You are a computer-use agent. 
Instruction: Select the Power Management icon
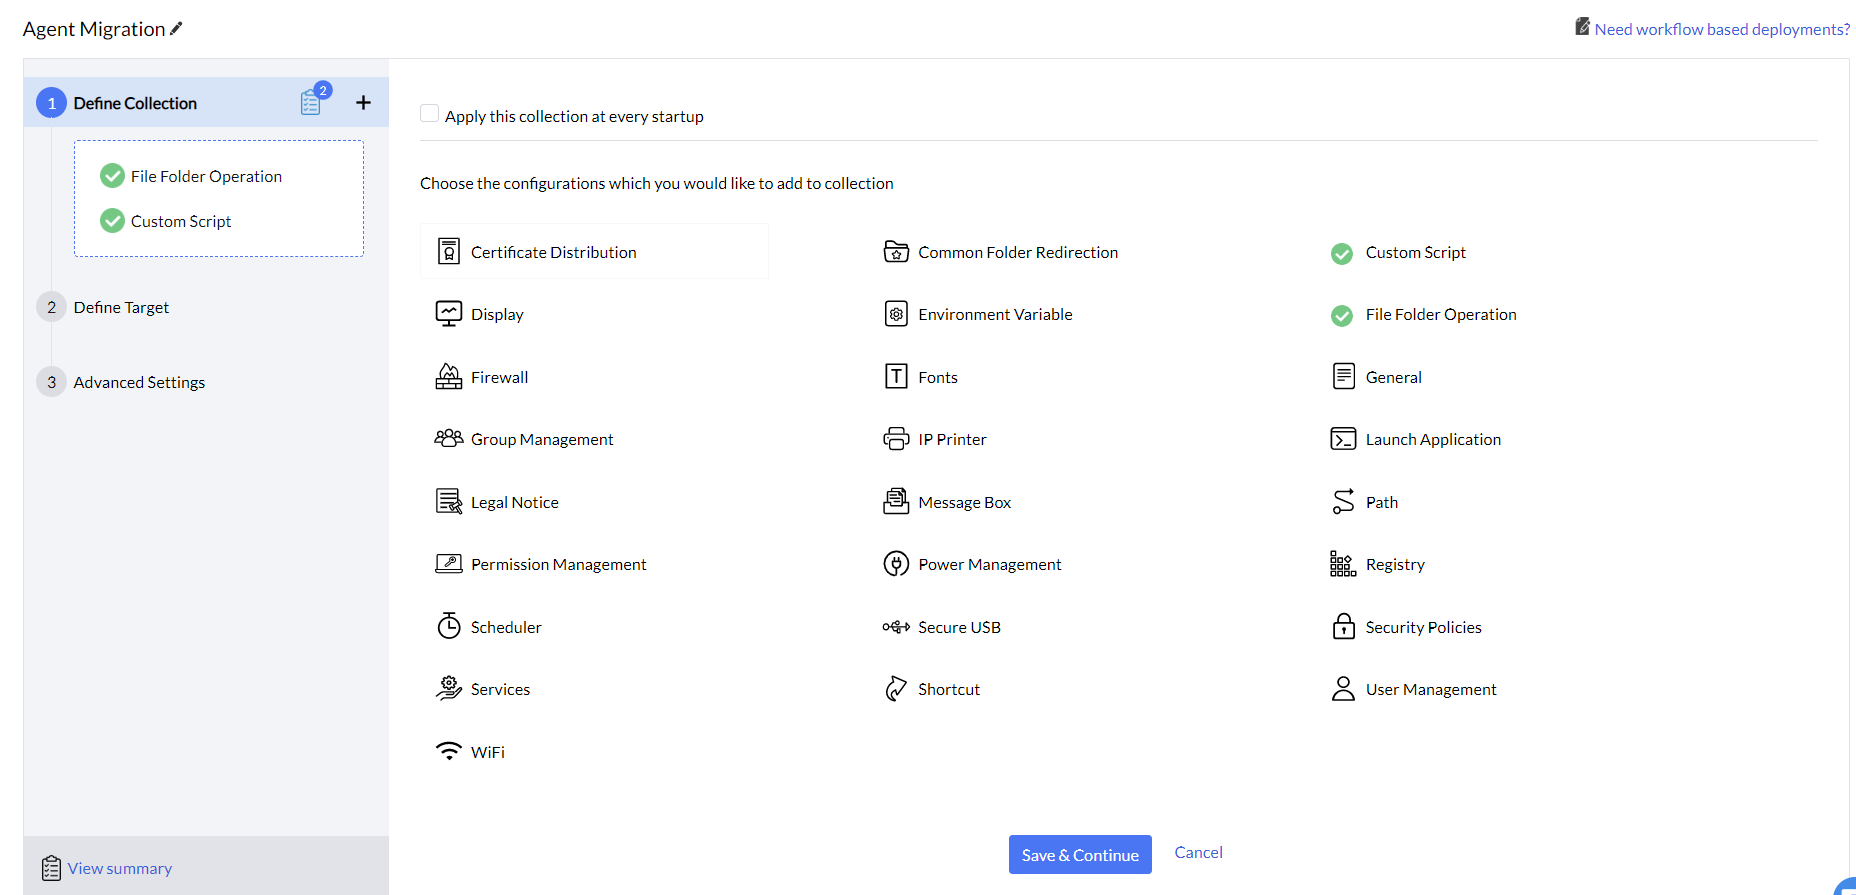(896, 564)
